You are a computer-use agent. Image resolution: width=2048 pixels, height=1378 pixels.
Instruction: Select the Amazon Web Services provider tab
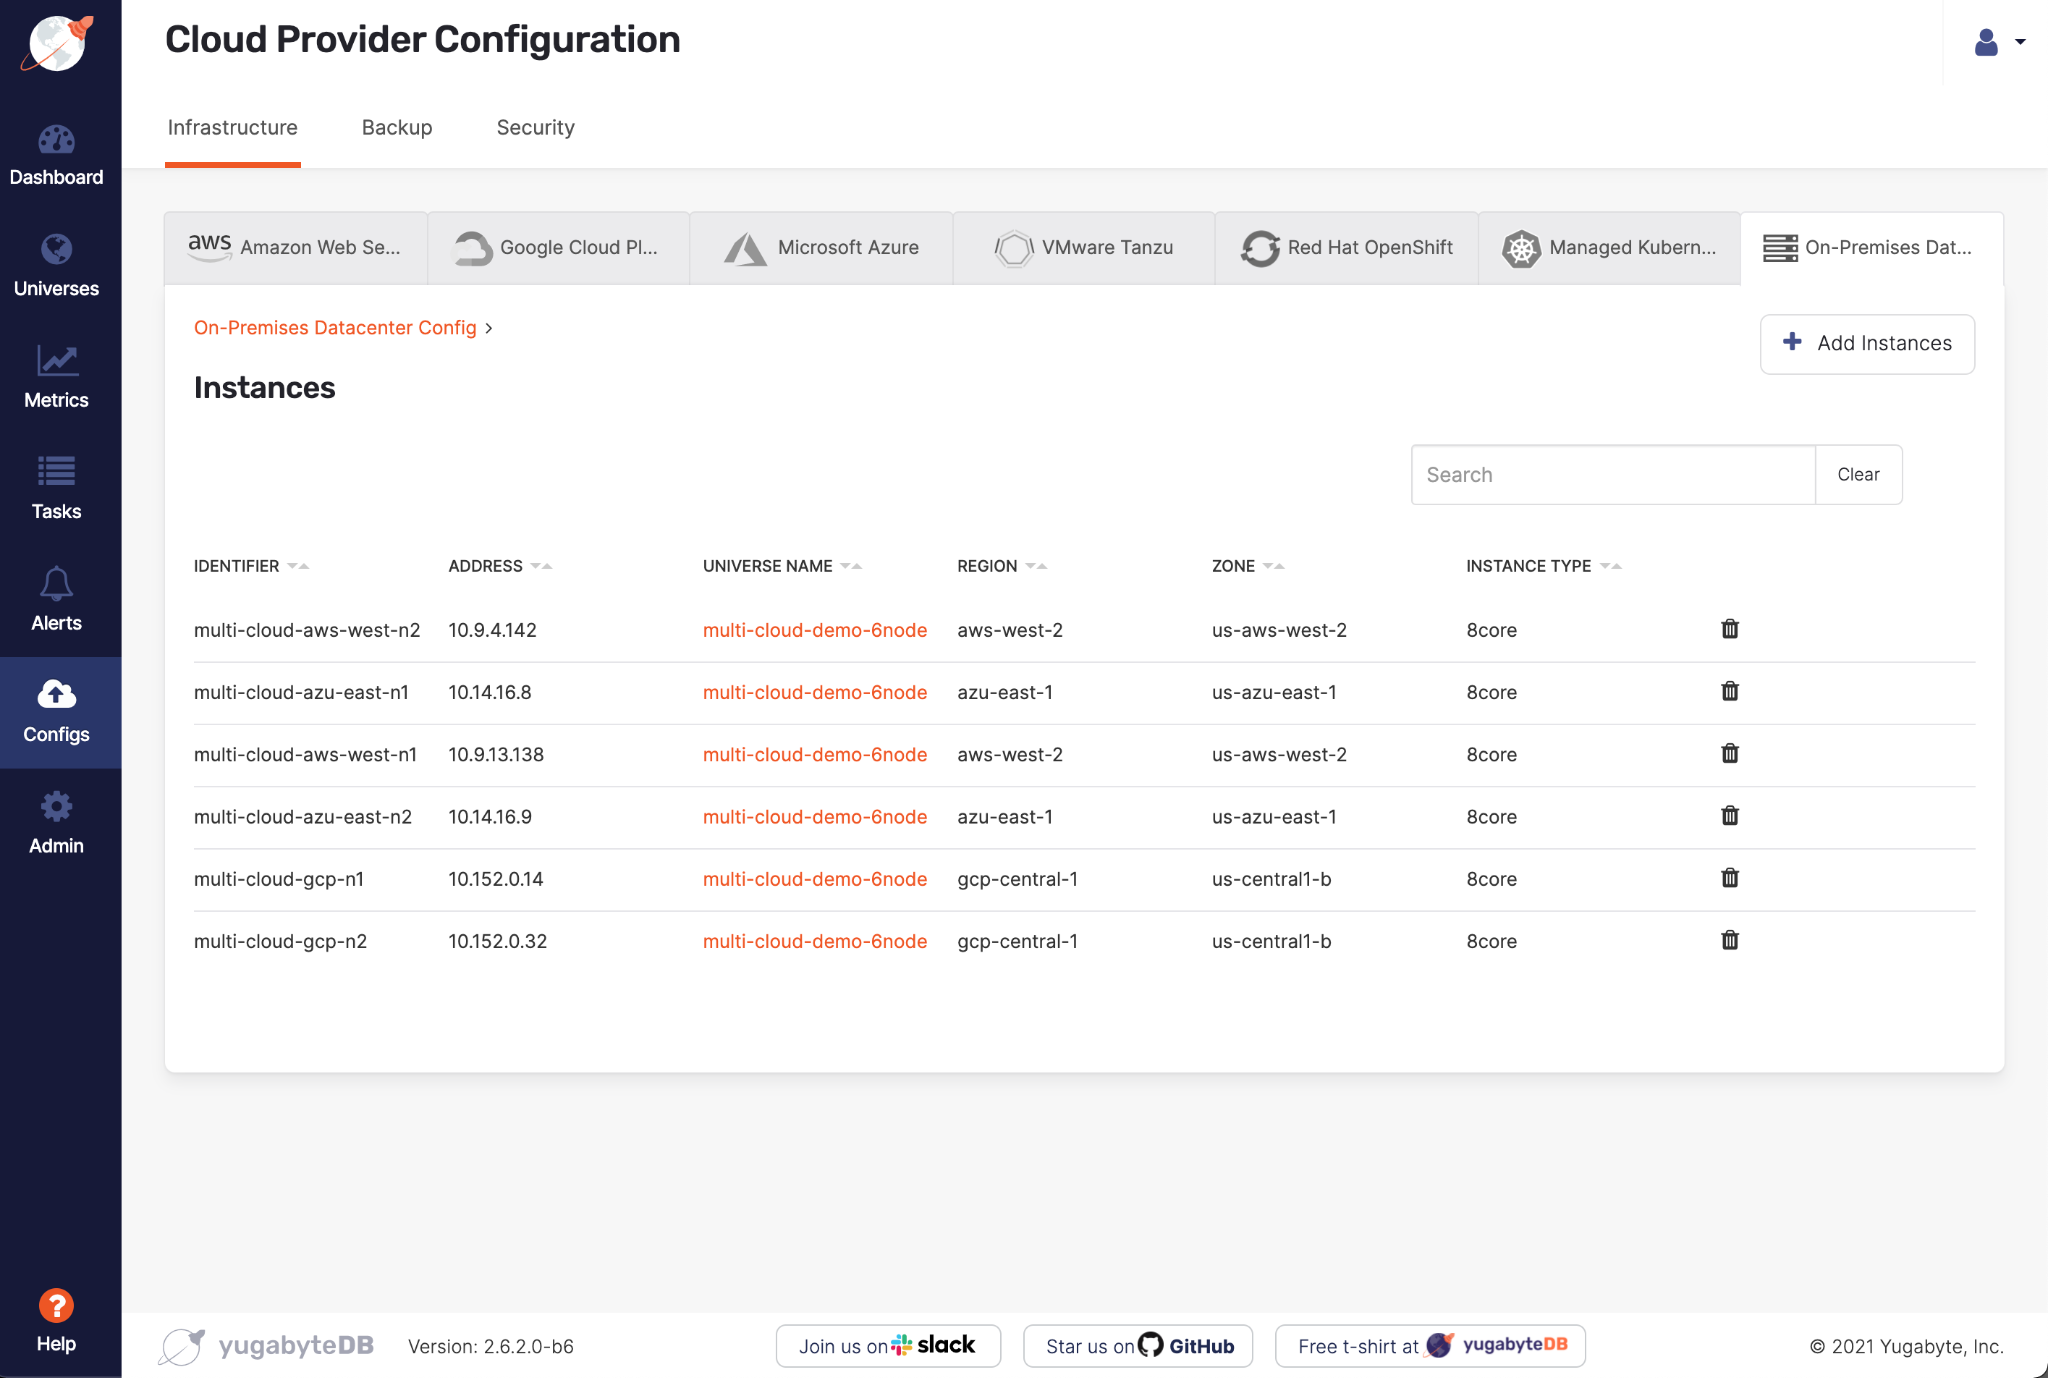tap(296, 248)
